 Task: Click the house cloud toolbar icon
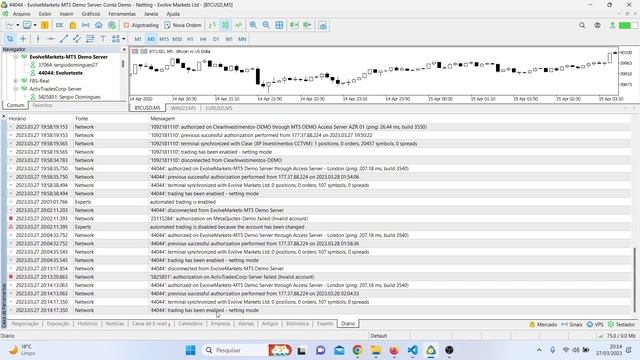tap(99, 25)
